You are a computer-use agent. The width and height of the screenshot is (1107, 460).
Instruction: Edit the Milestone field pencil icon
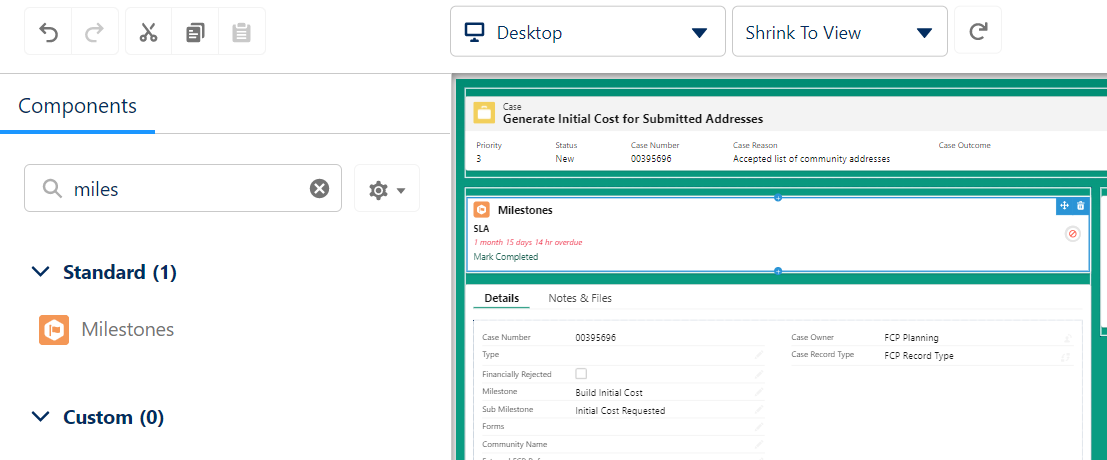[x=759, y=392]
